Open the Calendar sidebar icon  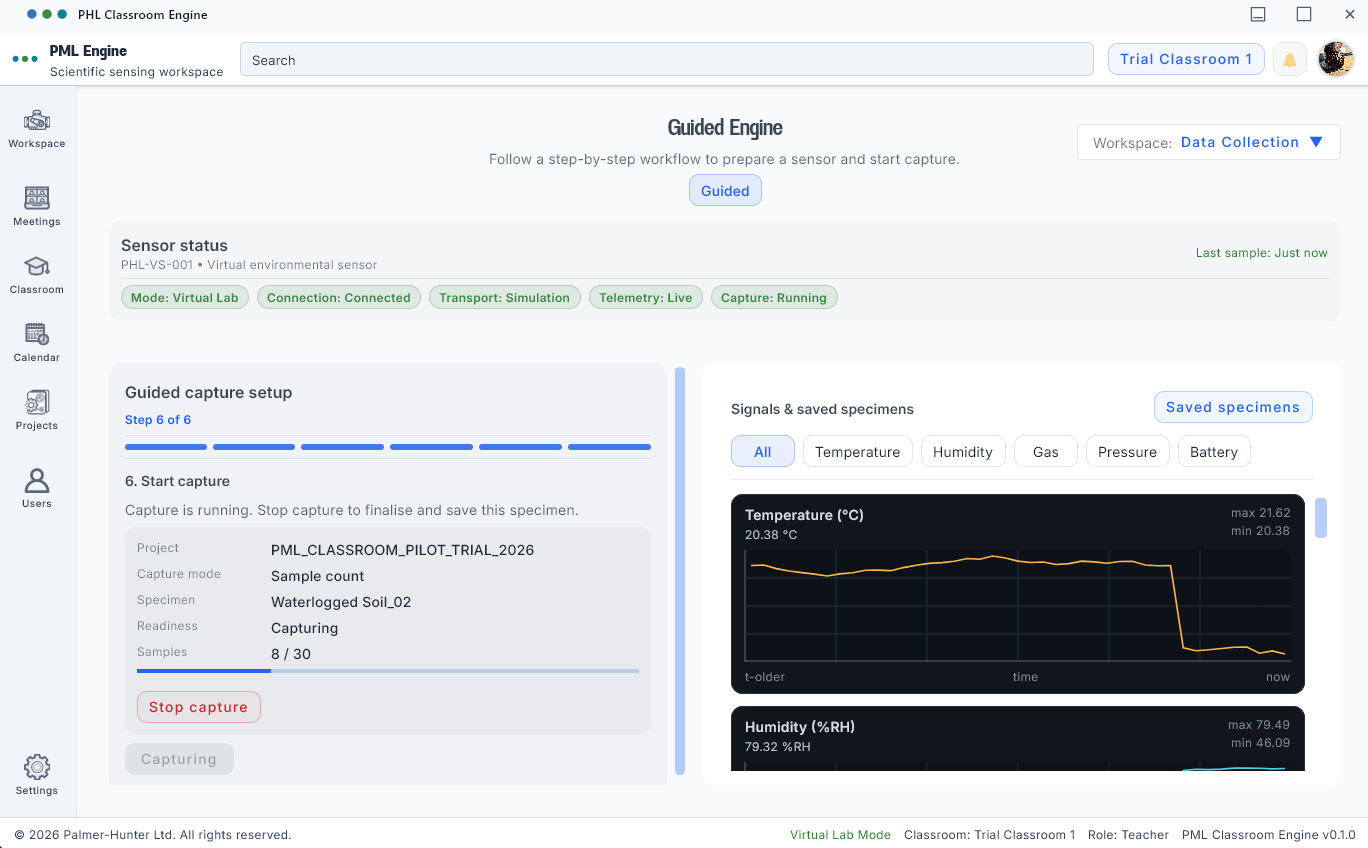coord(37,334)
